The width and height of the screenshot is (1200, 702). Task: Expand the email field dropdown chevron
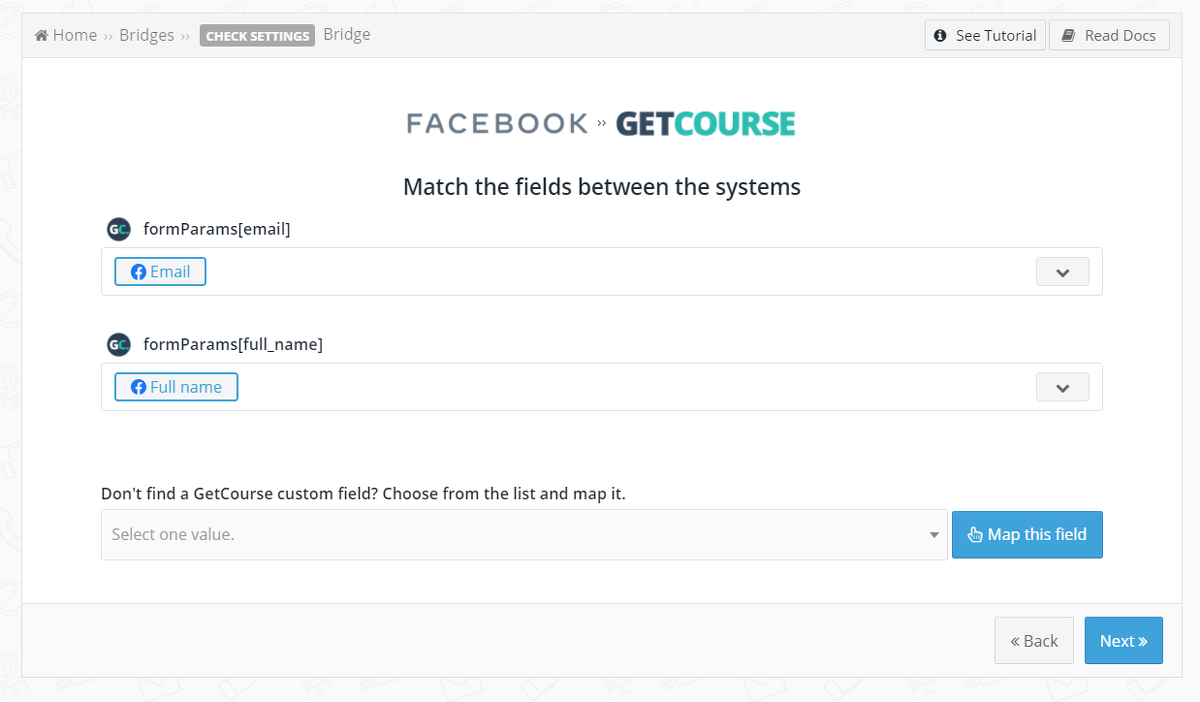(x=1062, y=272)
